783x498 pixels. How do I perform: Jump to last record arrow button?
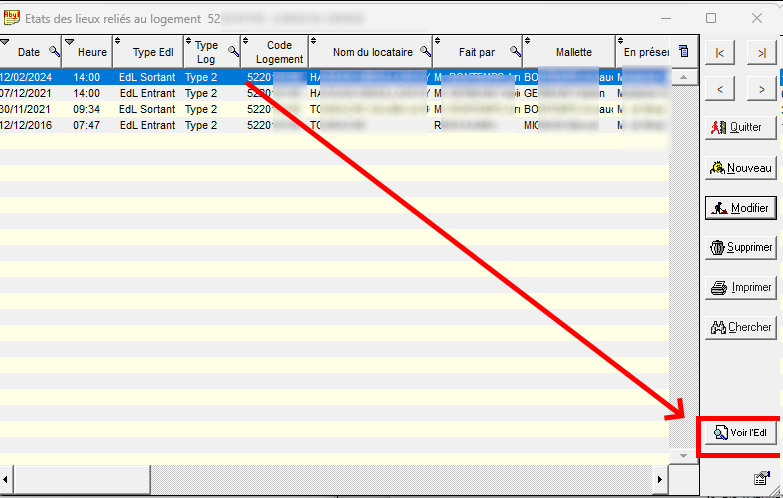click(761, 52)
